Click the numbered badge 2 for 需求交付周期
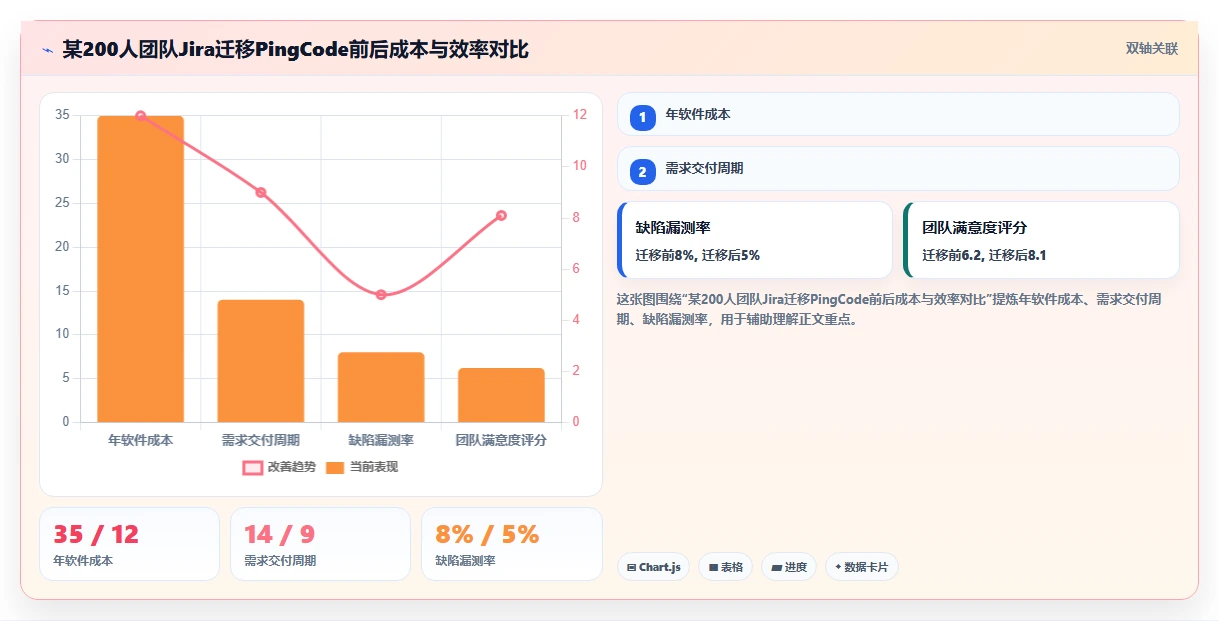This screenshot has height=621, width=1219. click(x=643, y=171)
